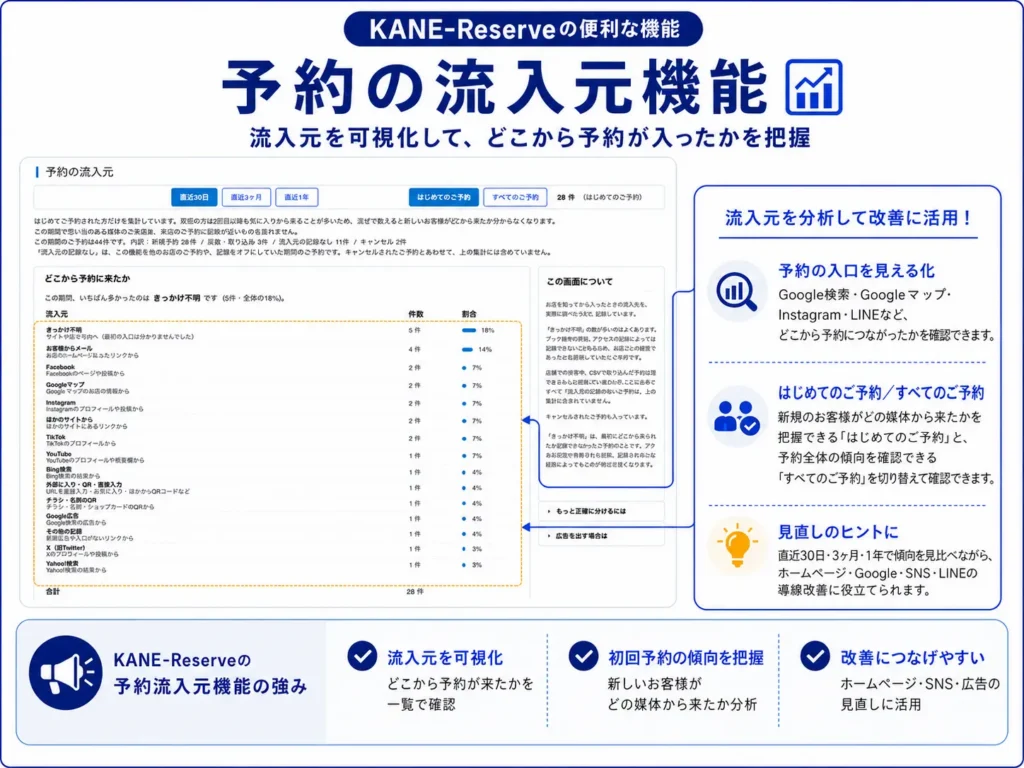
Task: Click the growth chart icon beside the title
Action: click(x=814, y=88)
